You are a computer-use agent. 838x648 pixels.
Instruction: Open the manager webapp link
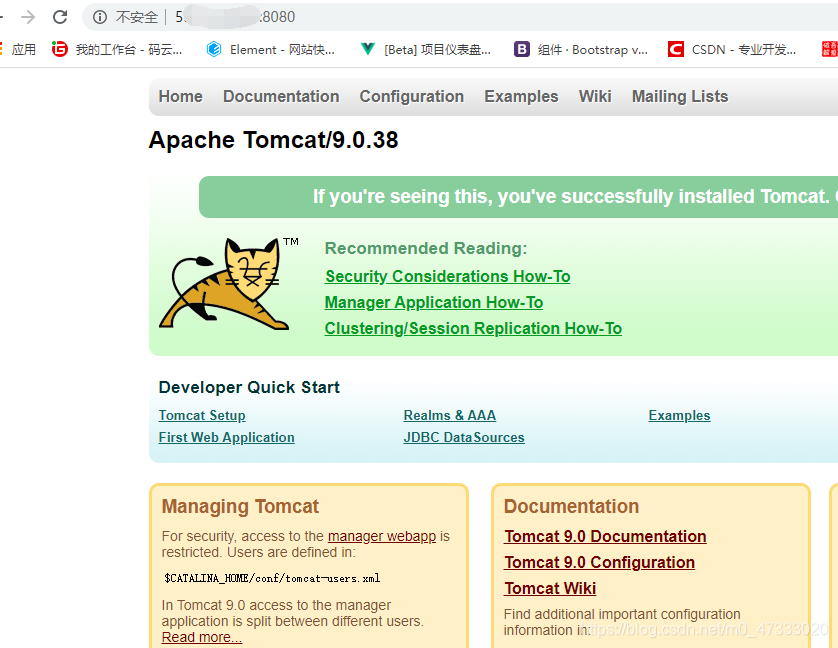pyautogui.click(x=382, y=536)
